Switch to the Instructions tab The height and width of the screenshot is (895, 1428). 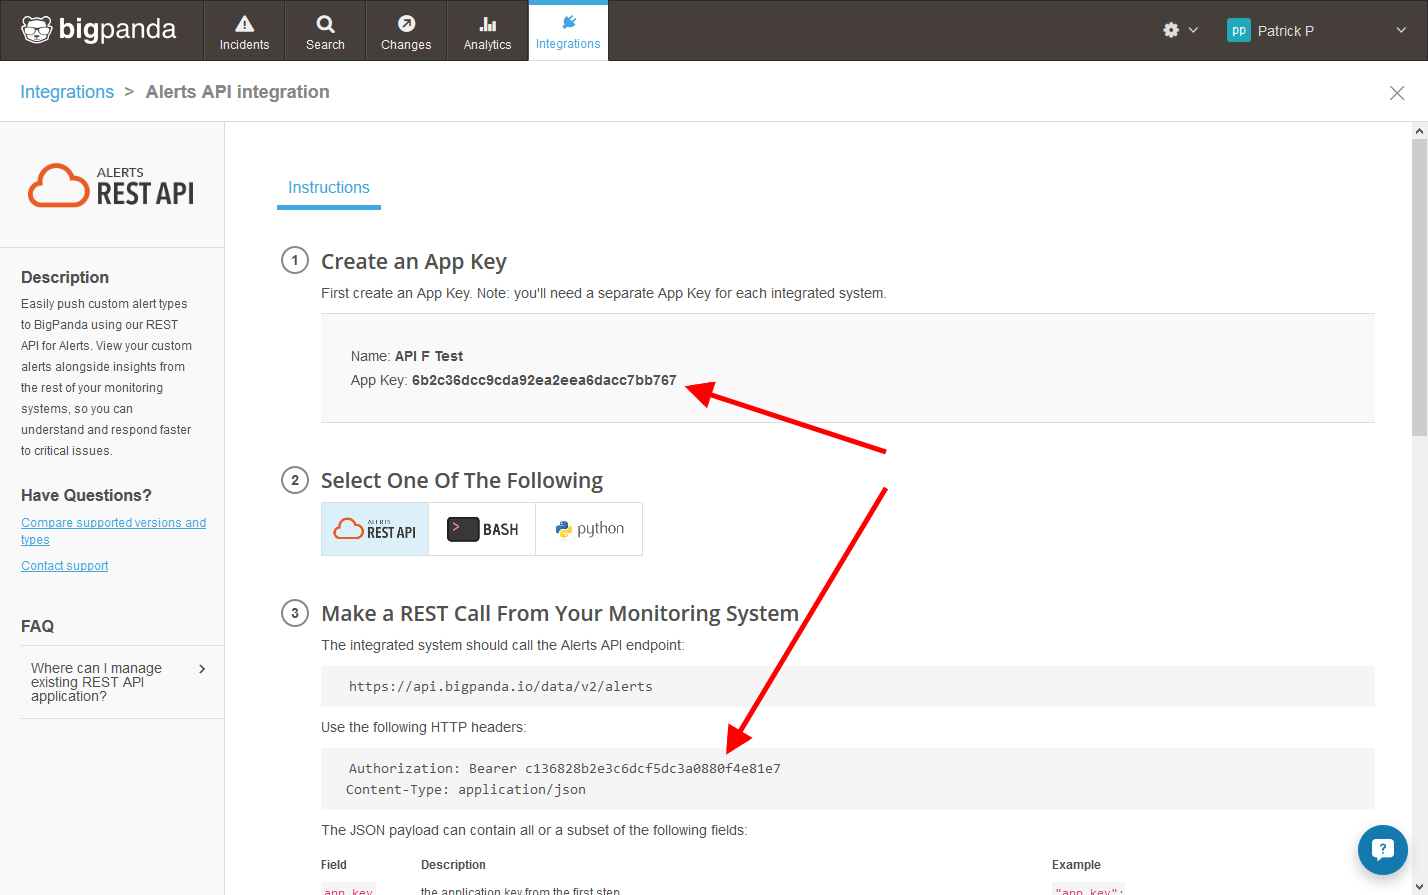[x=328, y=188]
